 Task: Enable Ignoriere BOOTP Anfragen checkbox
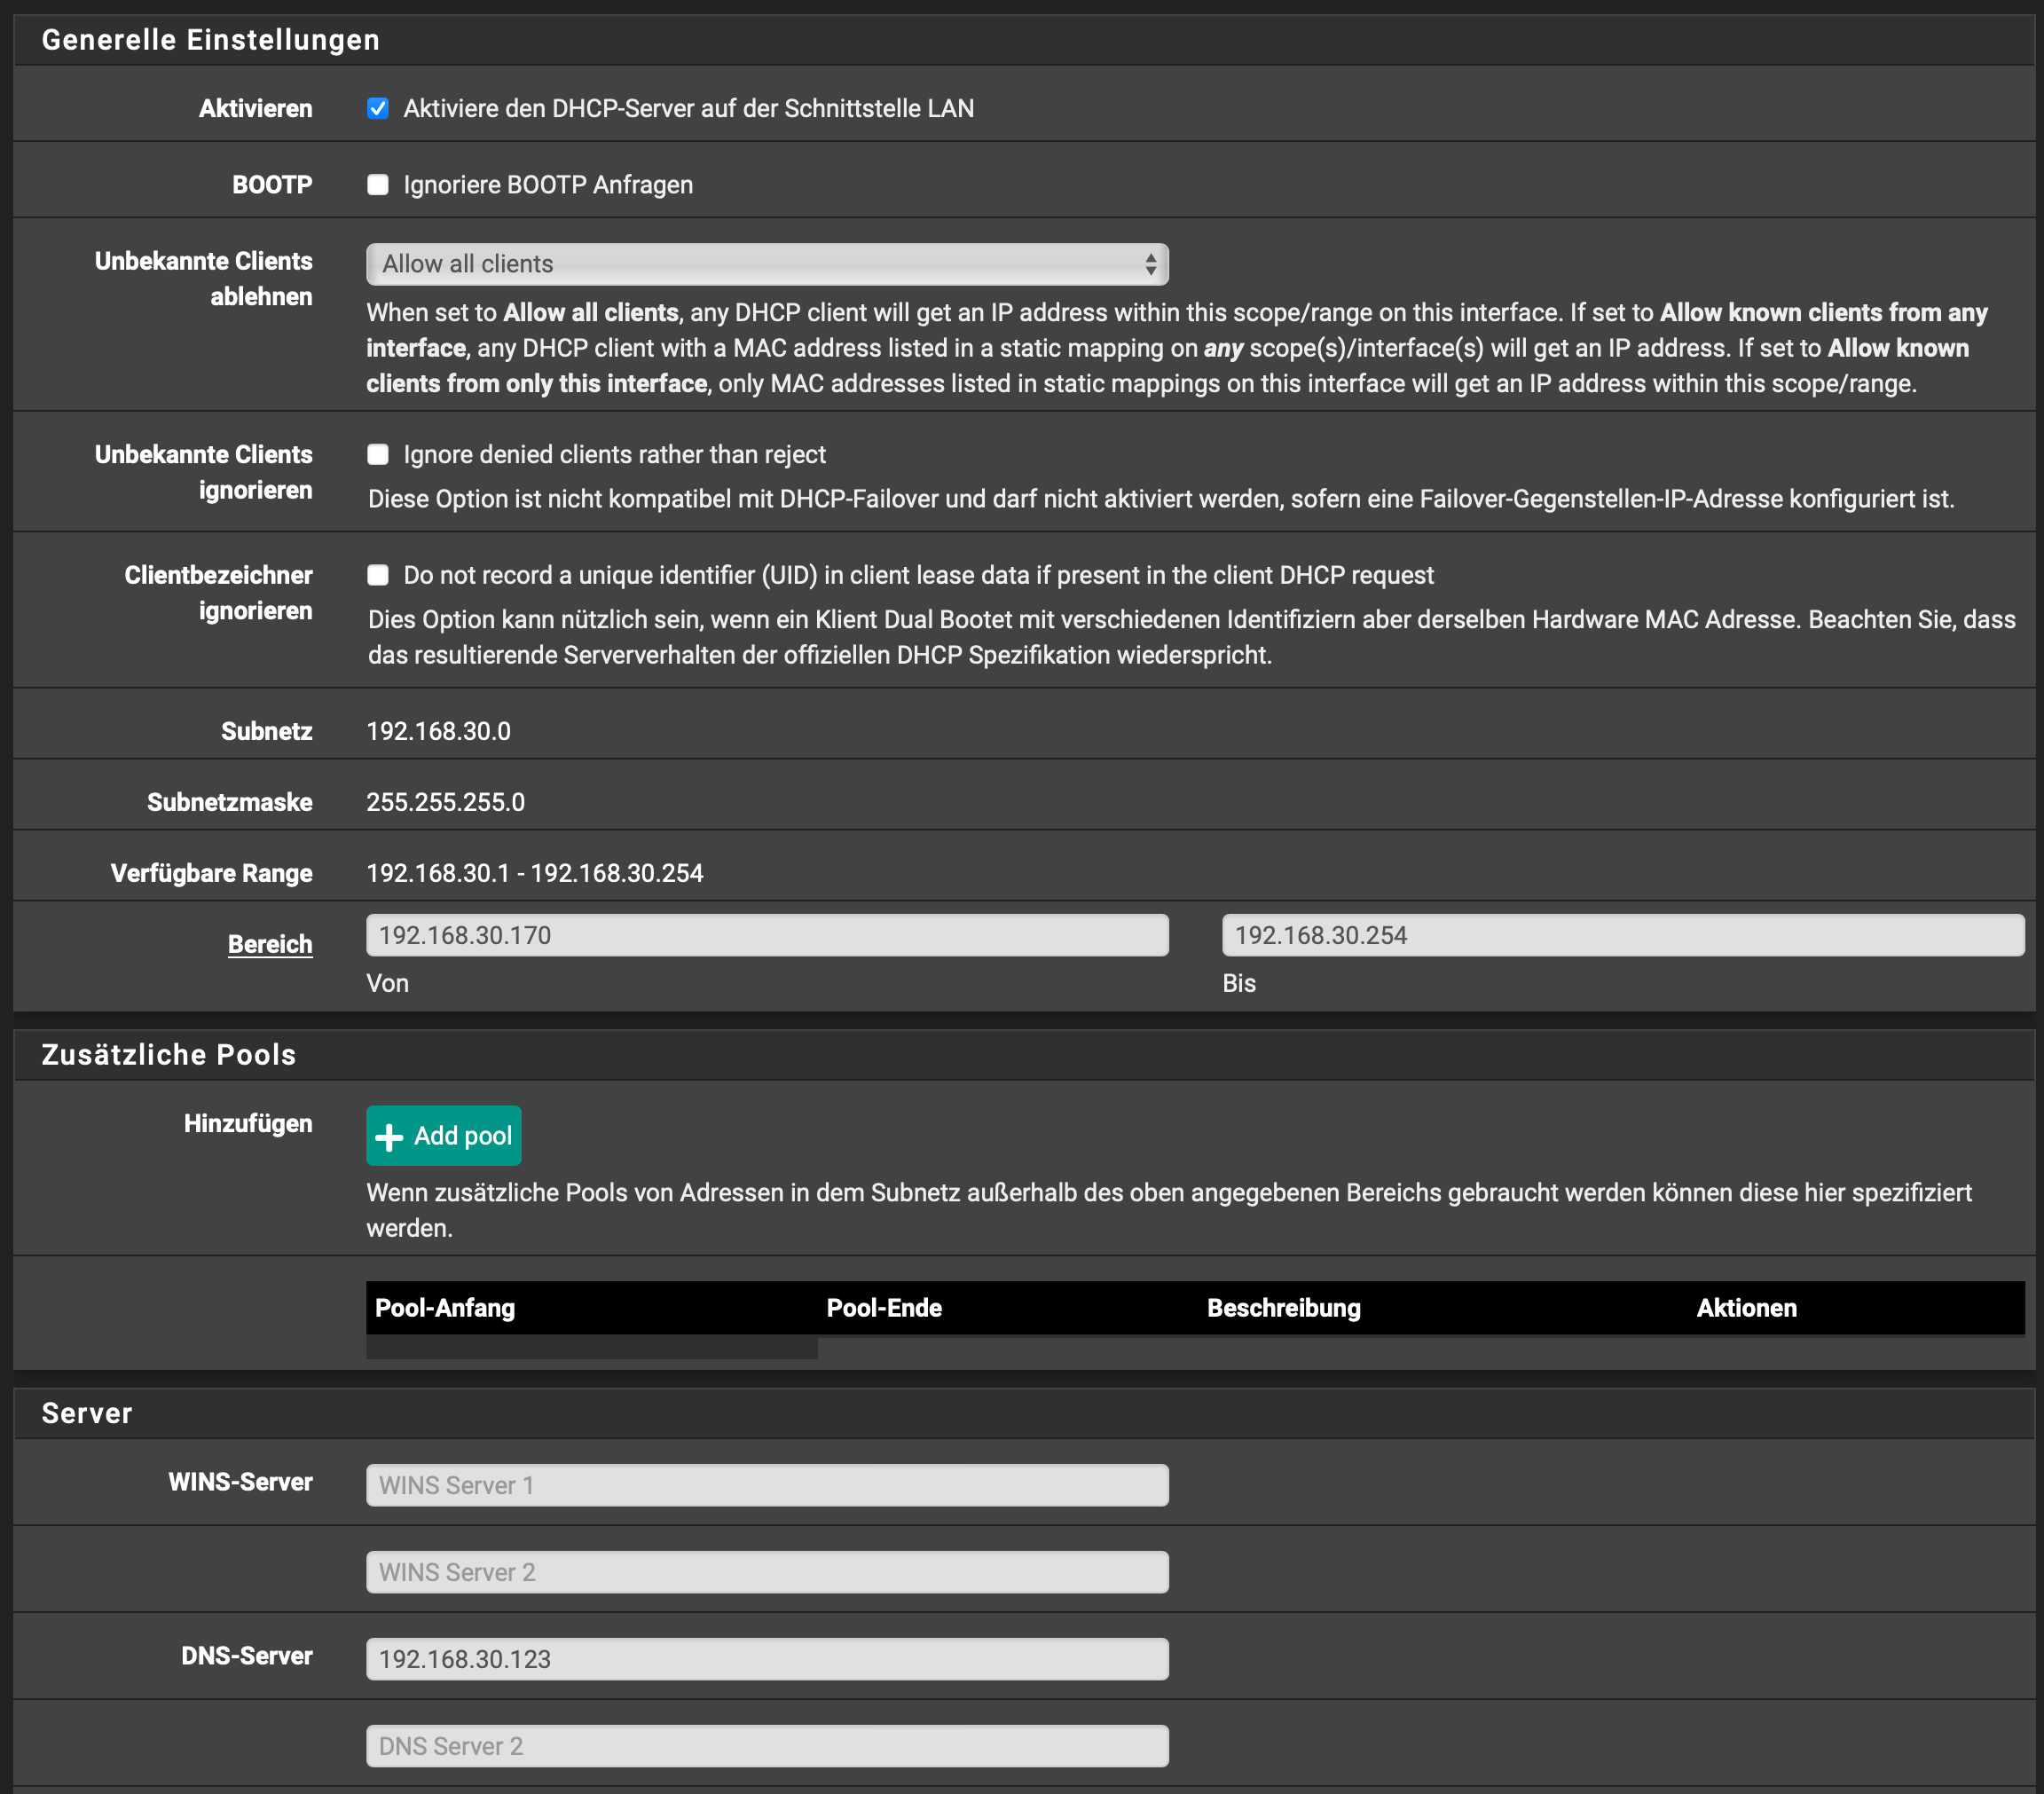click(378, 185)
